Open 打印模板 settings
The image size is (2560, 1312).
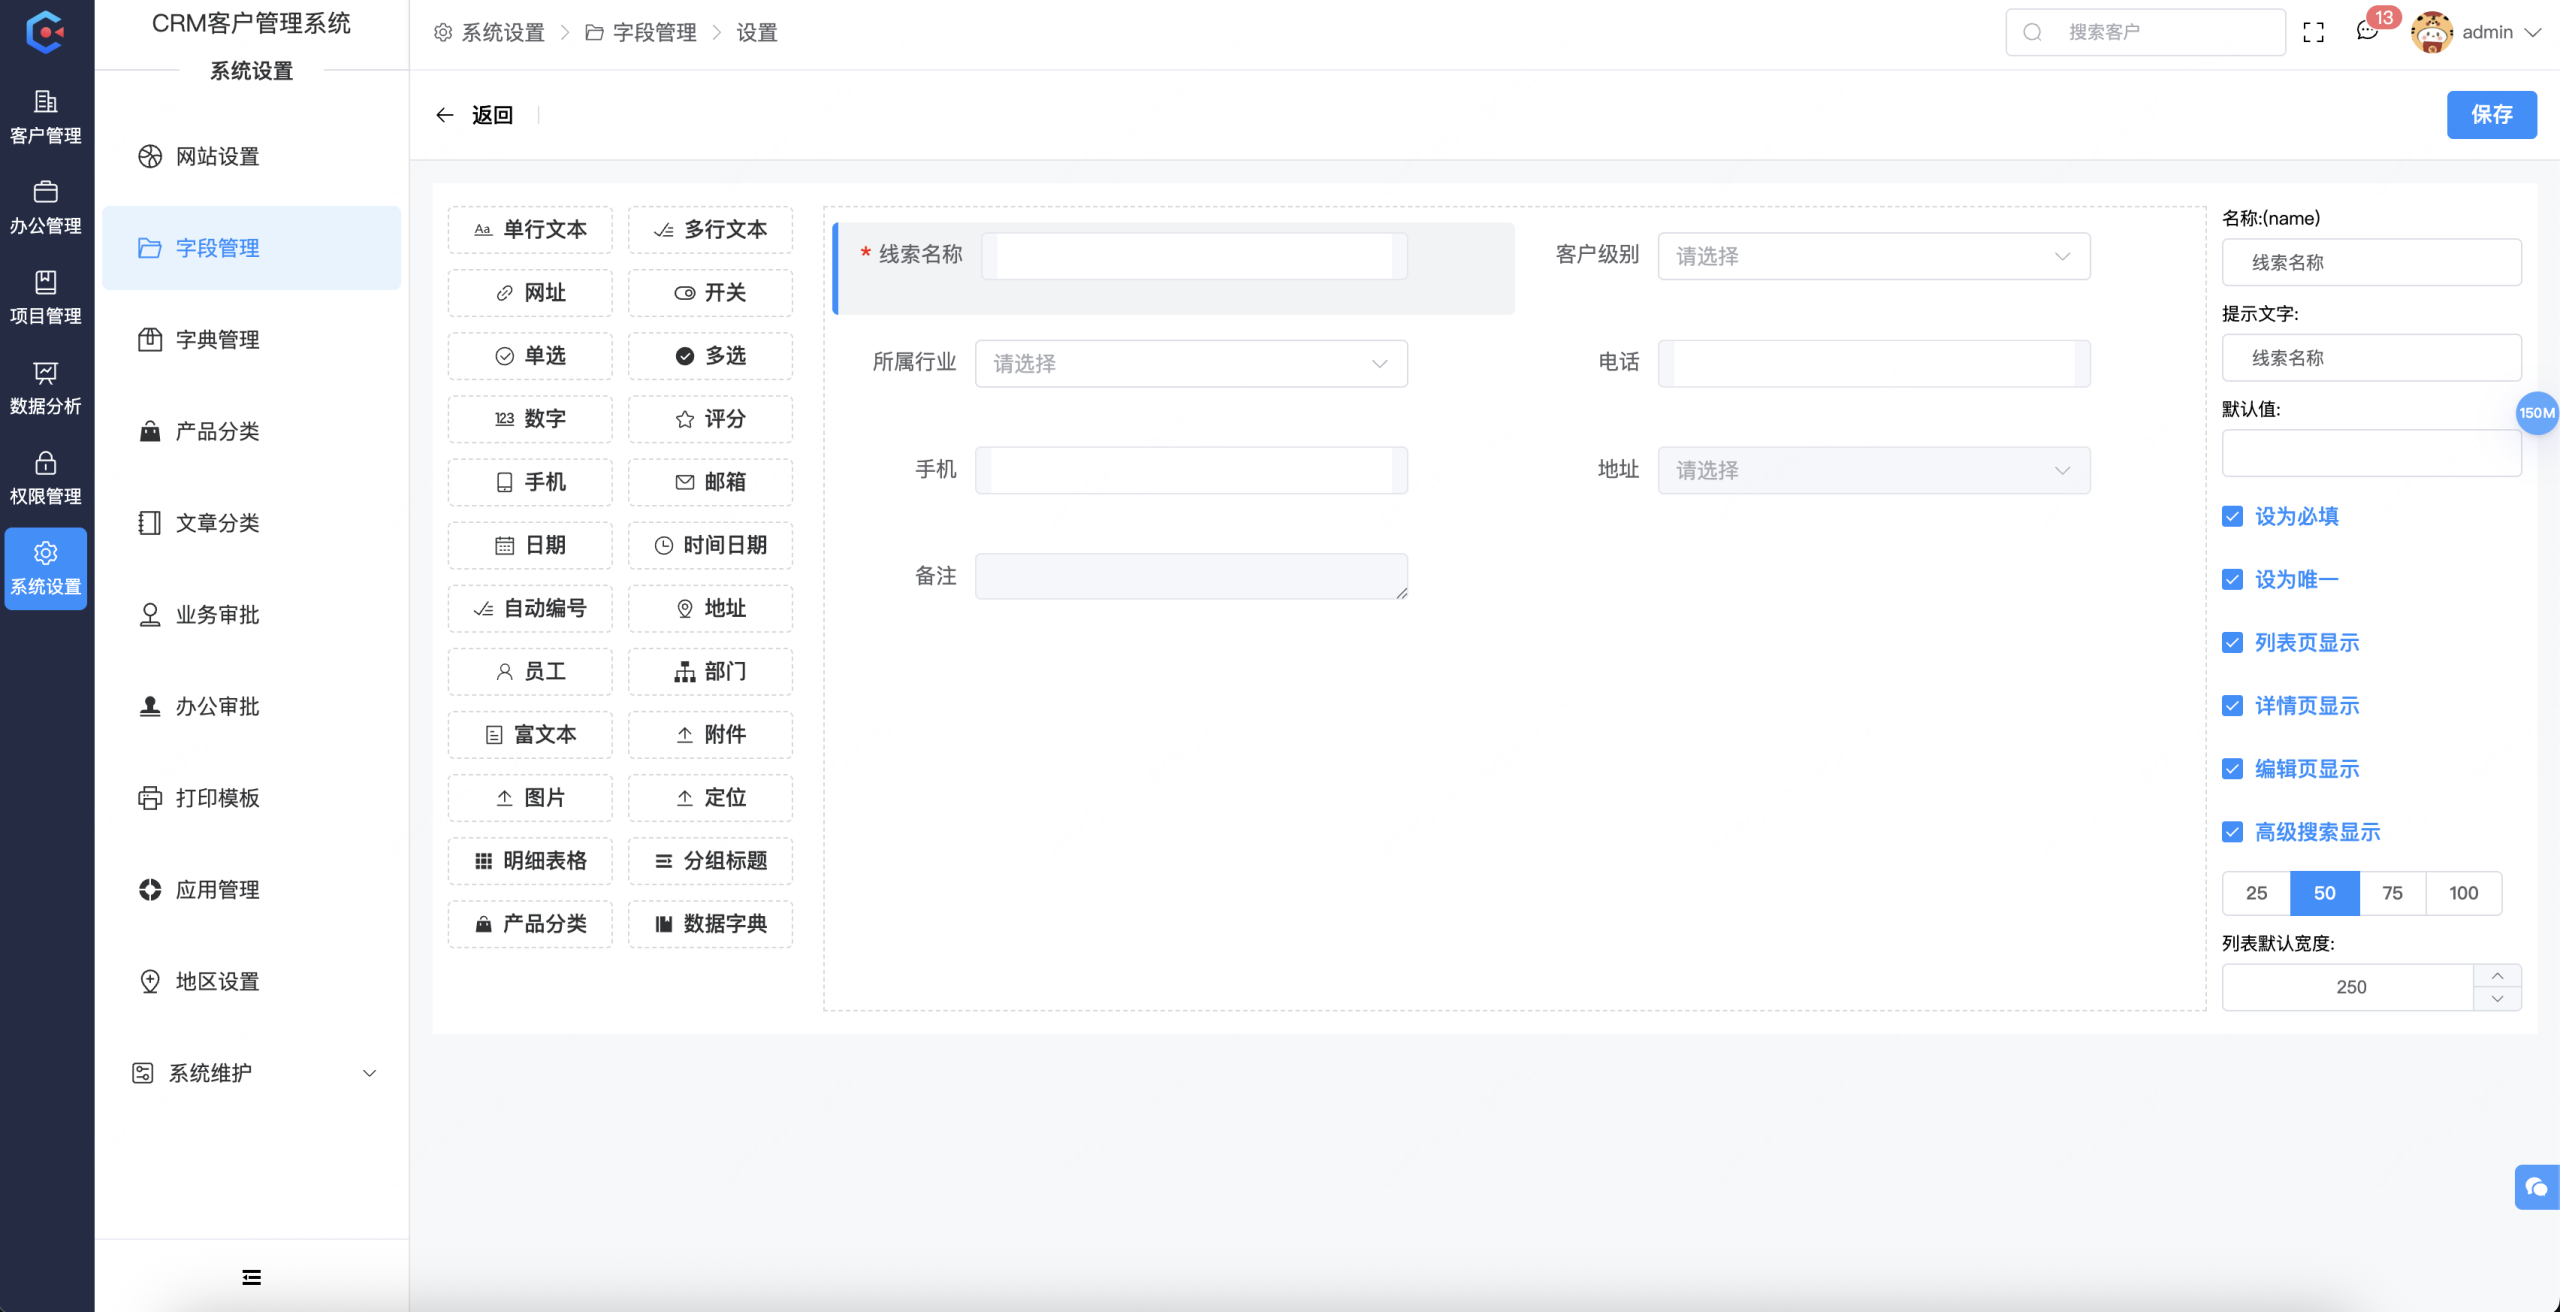[219, 797]
